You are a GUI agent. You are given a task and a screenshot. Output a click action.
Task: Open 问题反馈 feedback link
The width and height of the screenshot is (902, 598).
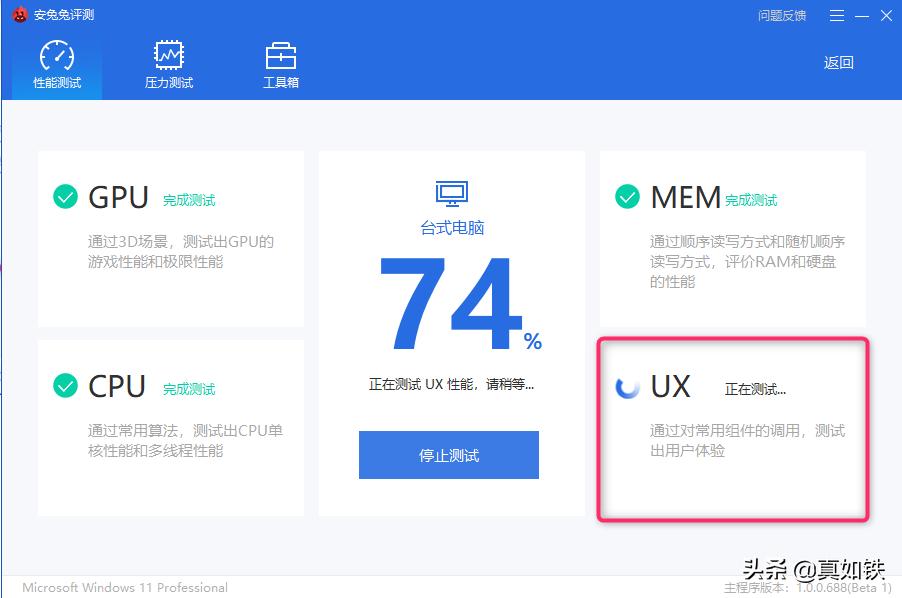click(x=781, y=15)
